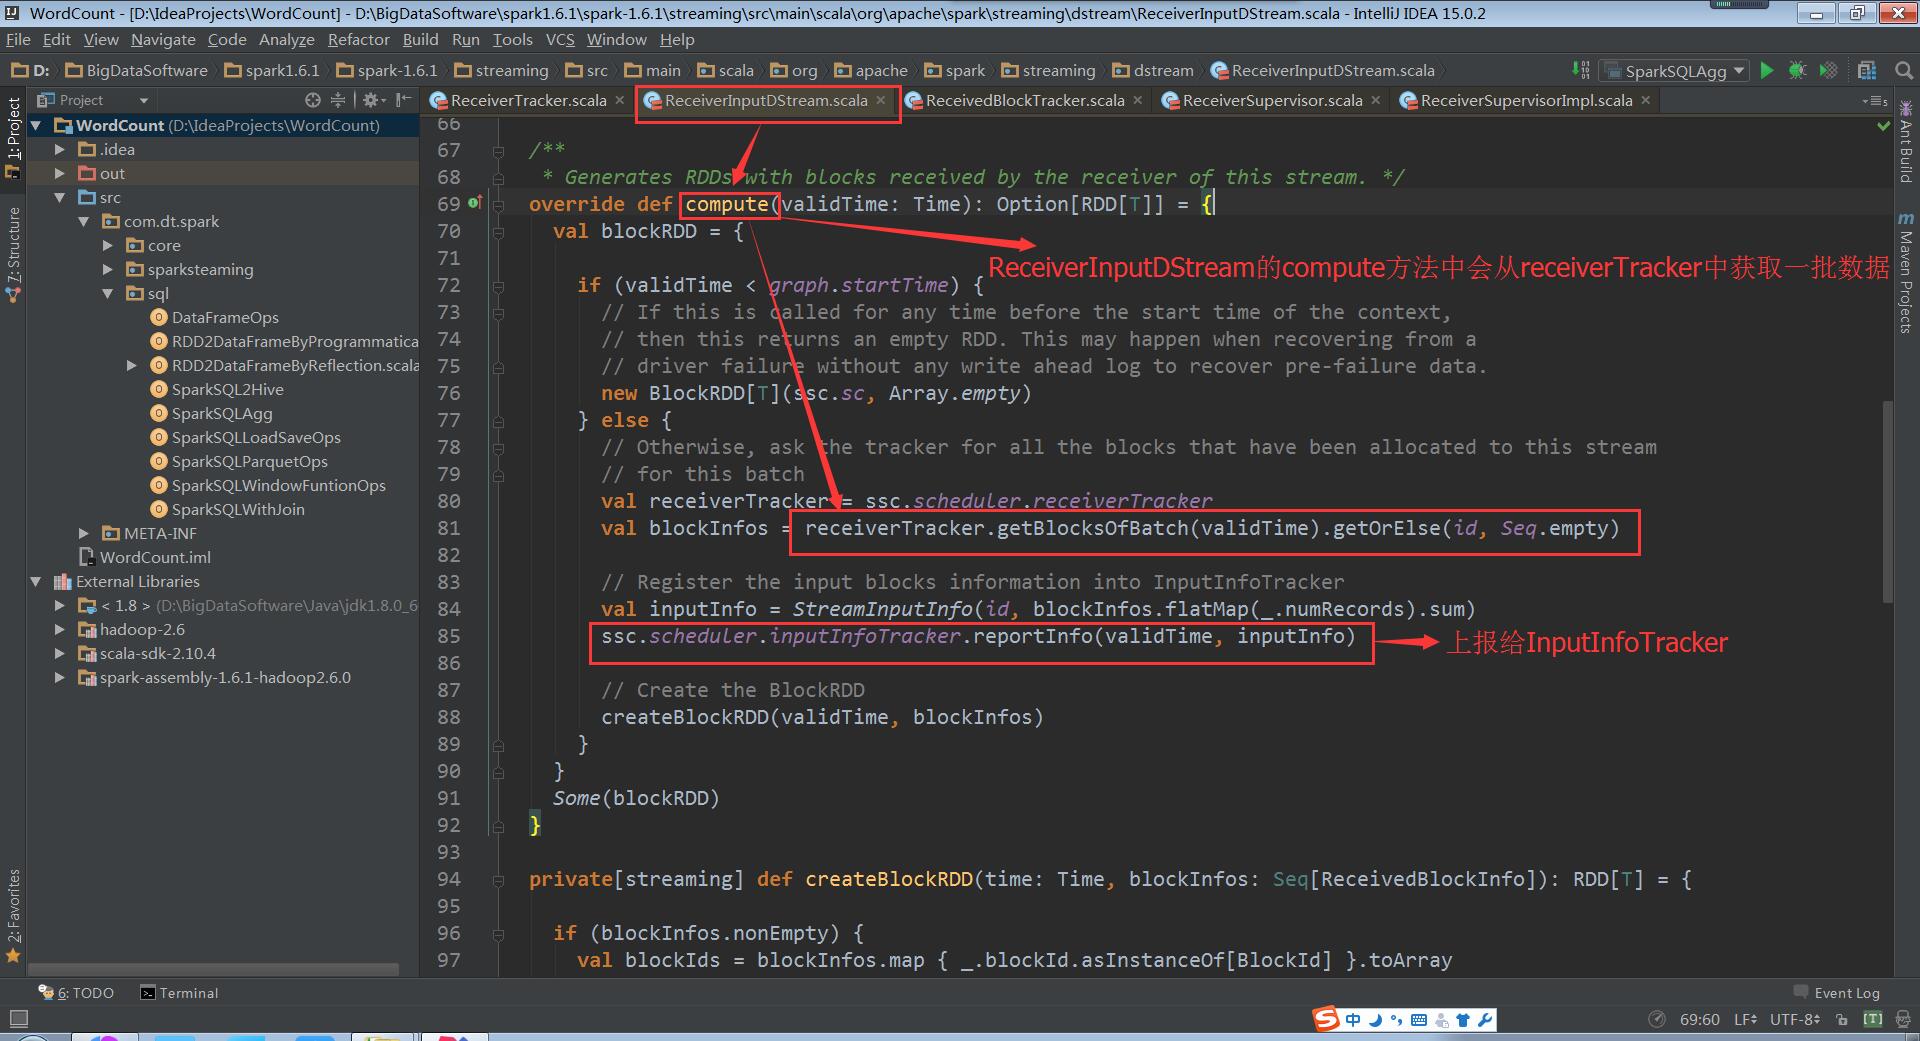The image size is (1920, 1041).
Task: Open the 6: TODO tool window
Action: coord(76,993)
